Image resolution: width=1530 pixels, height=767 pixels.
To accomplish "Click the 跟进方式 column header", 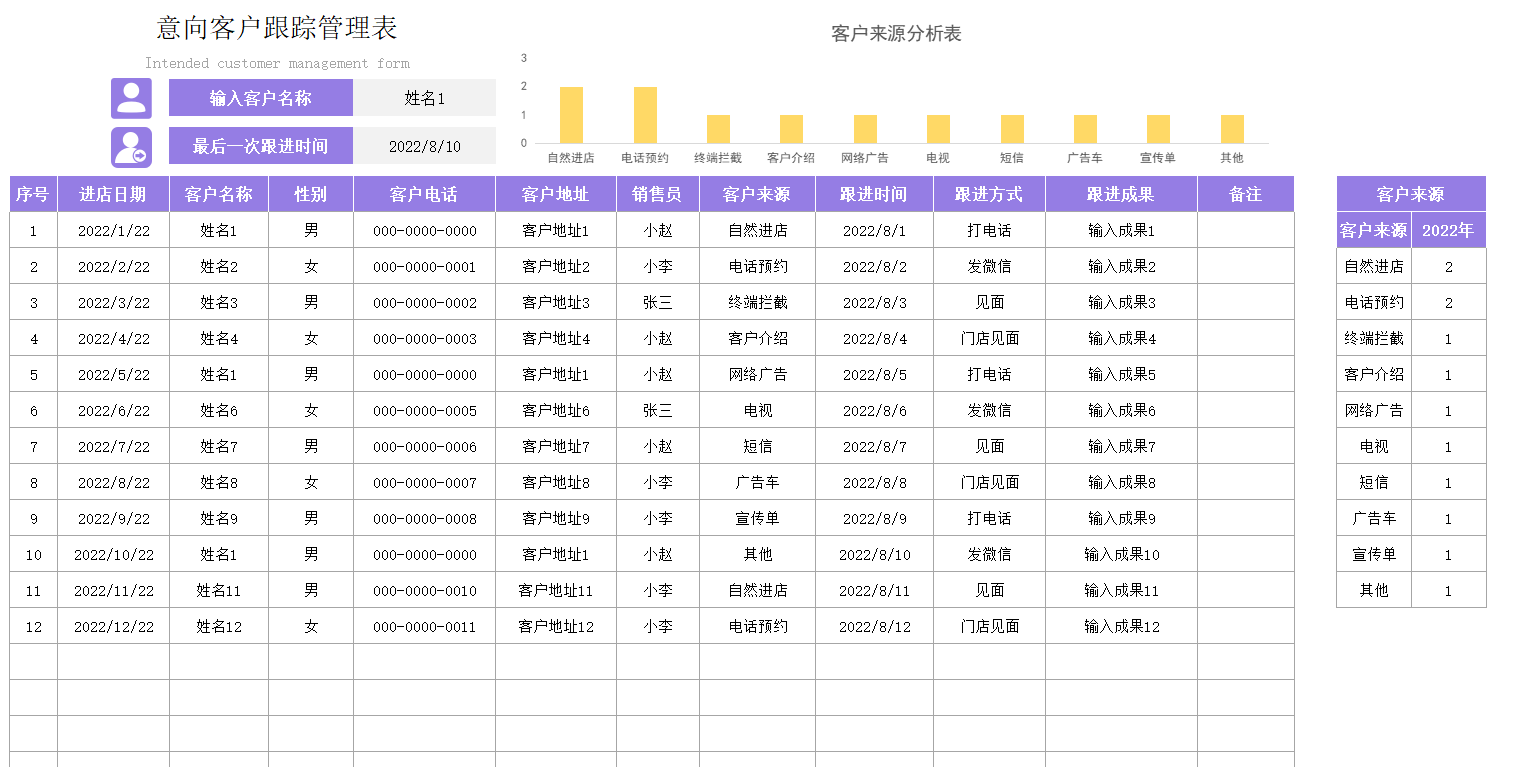I will click(989, 194).
